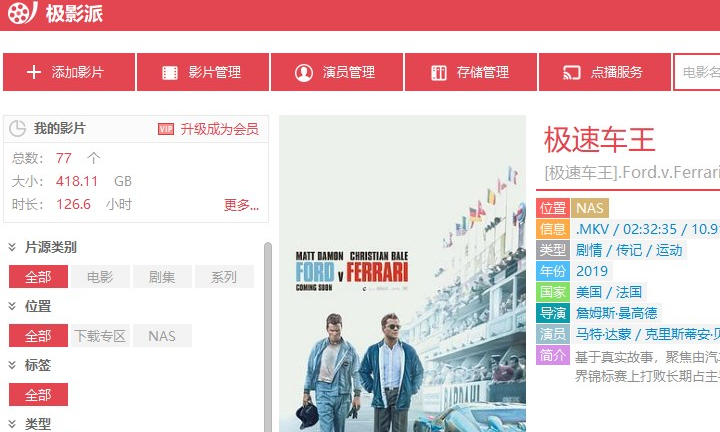Click the 极影派 app name

tap(74, 13)
